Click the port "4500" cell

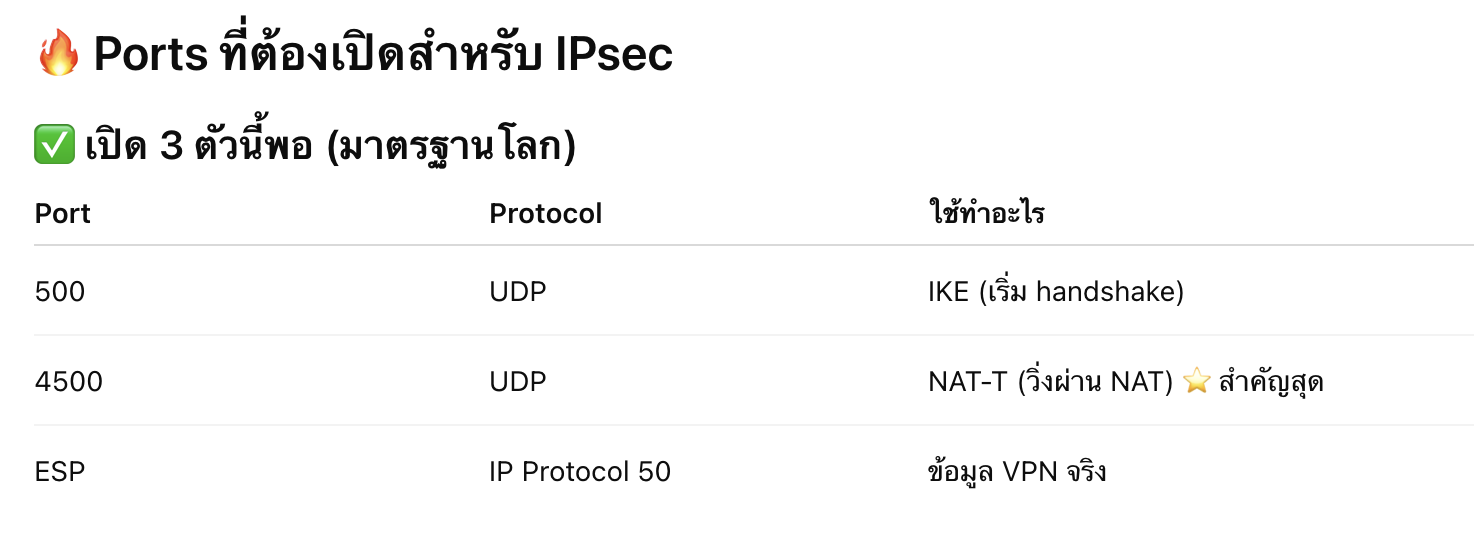(x=68, y=382)
